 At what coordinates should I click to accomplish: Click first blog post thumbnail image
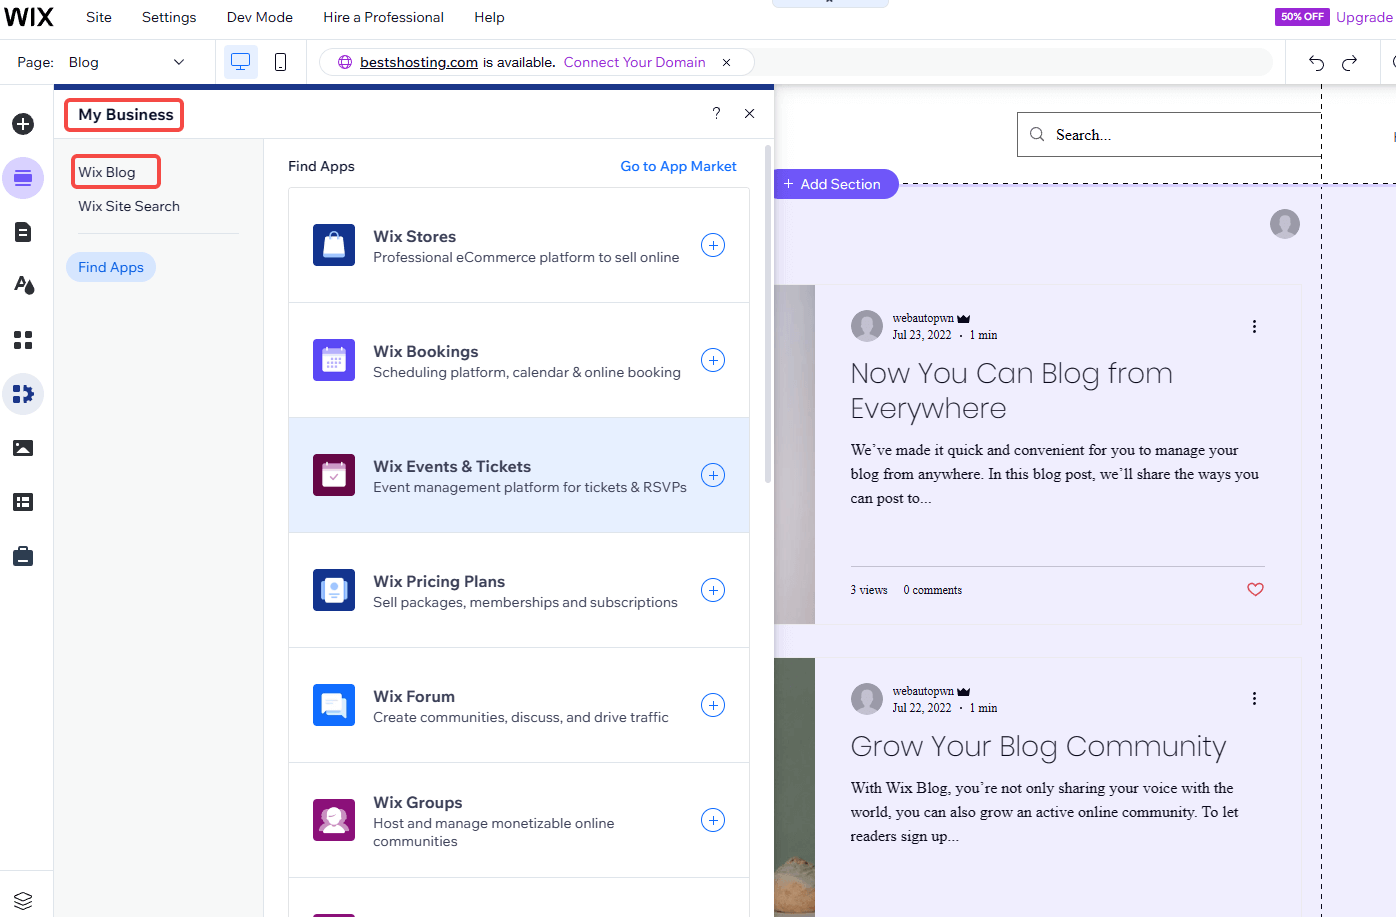coord(795,455)
